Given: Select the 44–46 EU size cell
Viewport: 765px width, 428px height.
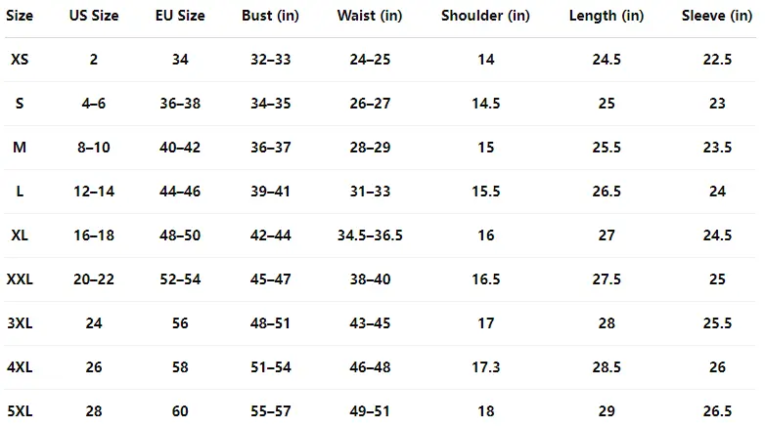Looking at the screenshot, I should [x=180, y=191].
